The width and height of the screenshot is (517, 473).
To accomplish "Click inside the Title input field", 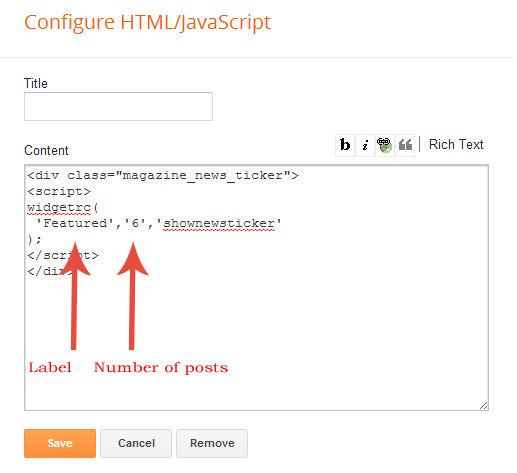I will [x=118, y=106].
